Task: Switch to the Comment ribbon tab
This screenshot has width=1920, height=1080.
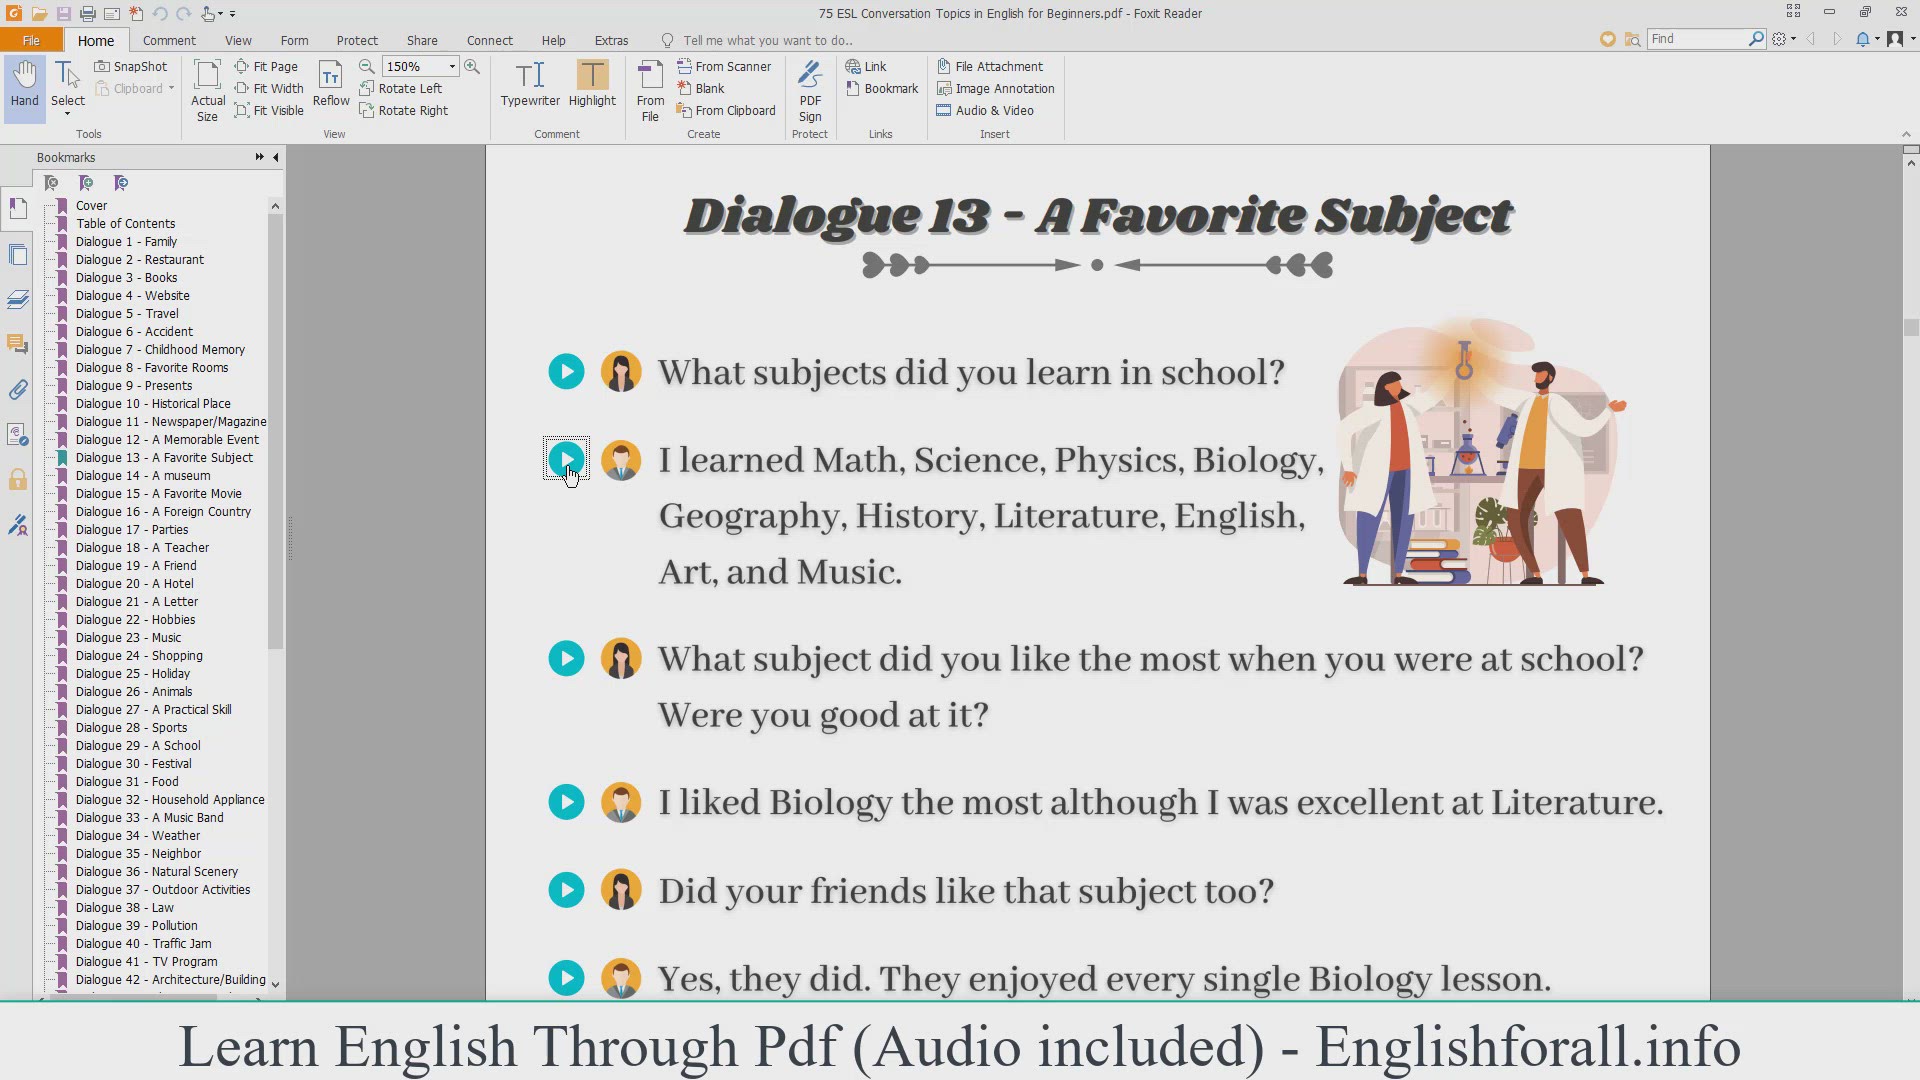Action: tap(169, 40)
